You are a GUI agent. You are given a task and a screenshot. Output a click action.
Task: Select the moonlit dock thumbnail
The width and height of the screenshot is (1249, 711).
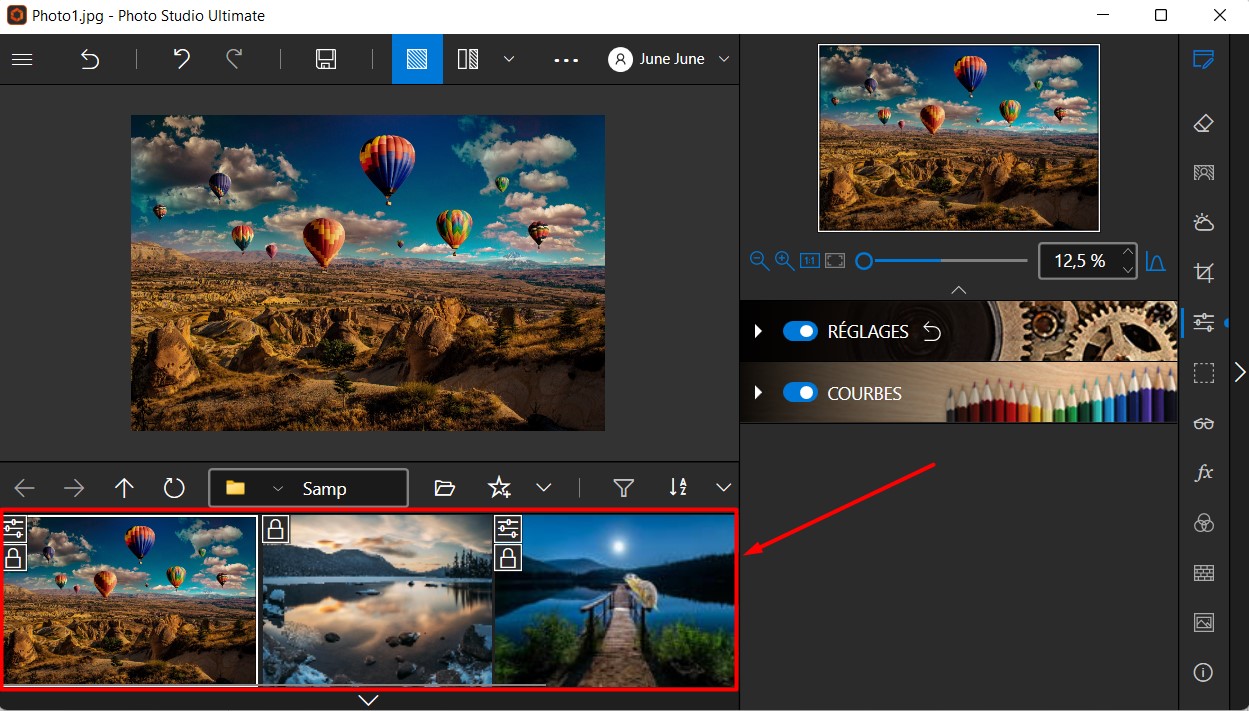click(615, 600)
